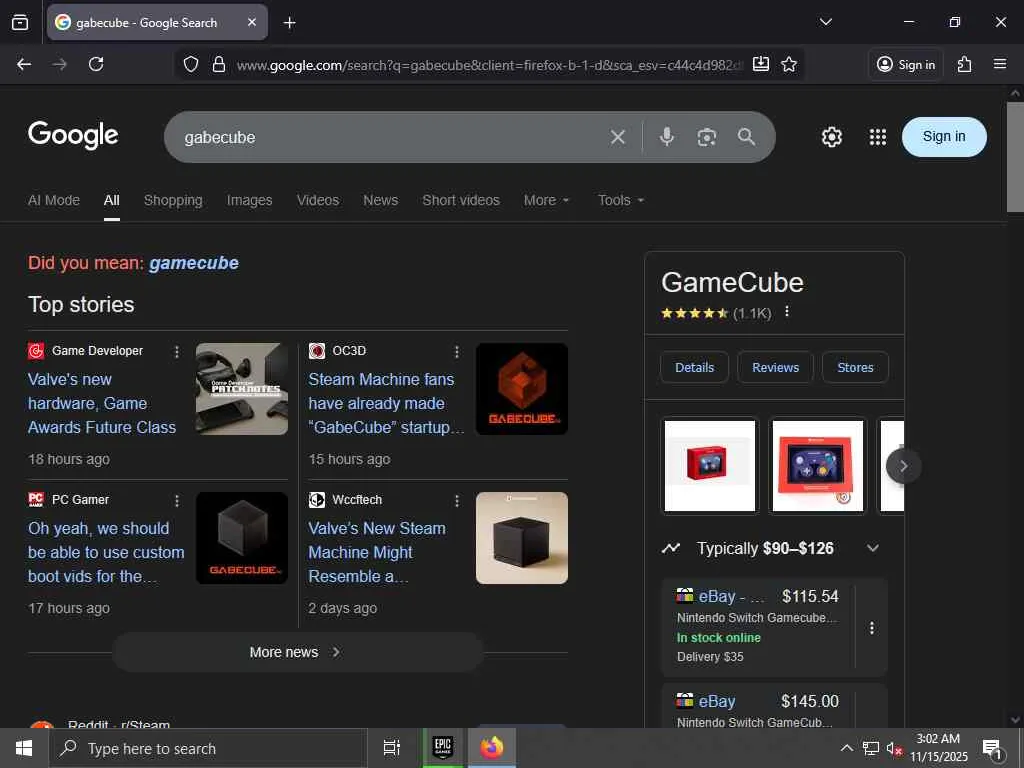Open the Firefox hamburger menu
This screenshot has width=1024, height=768.
tap(1000, 64)
